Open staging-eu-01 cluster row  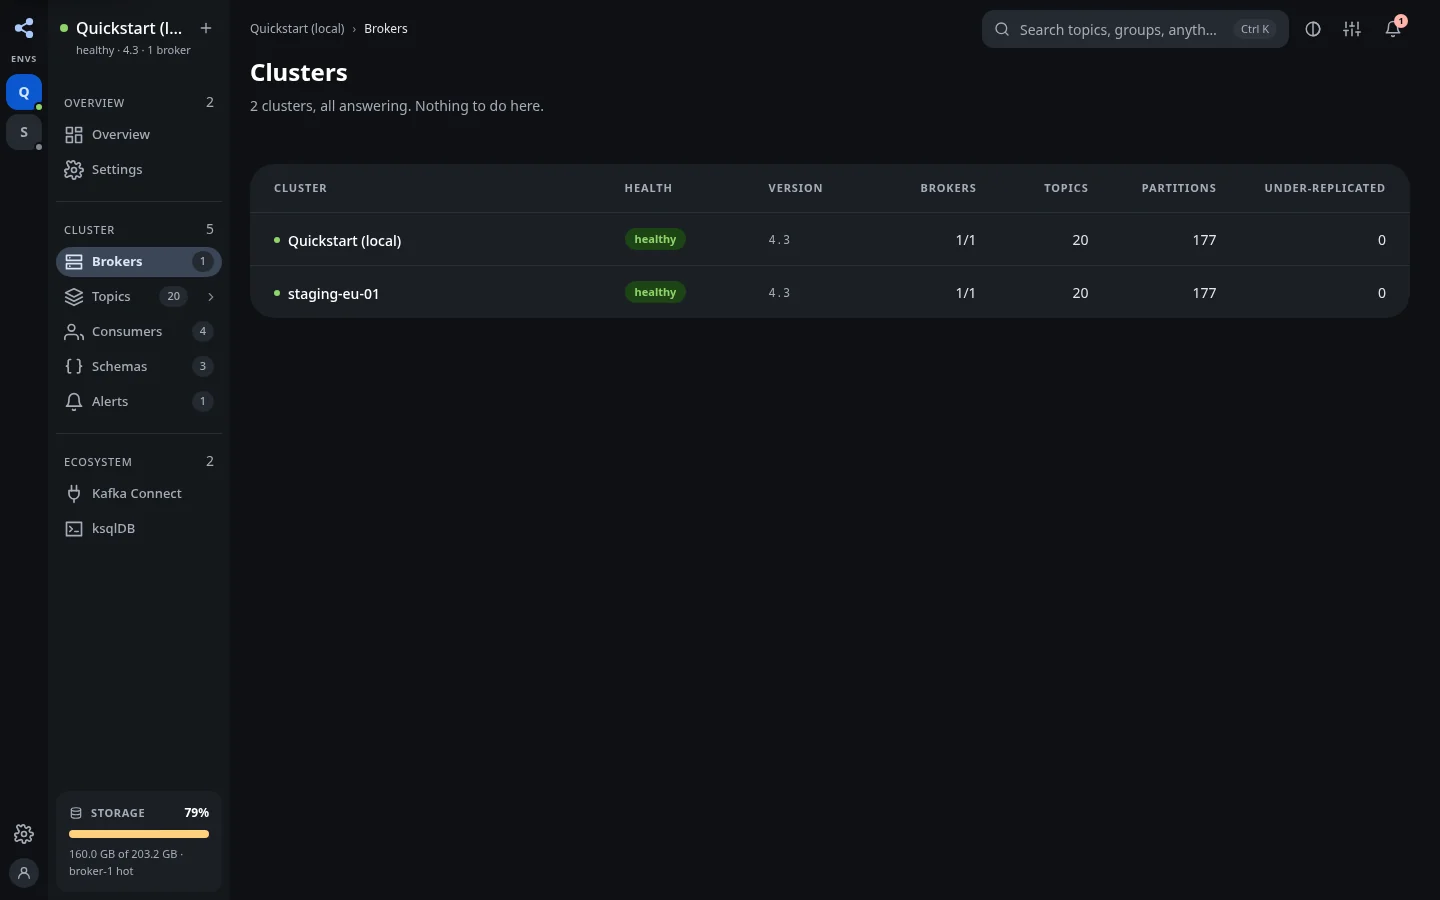coord(830,293)
